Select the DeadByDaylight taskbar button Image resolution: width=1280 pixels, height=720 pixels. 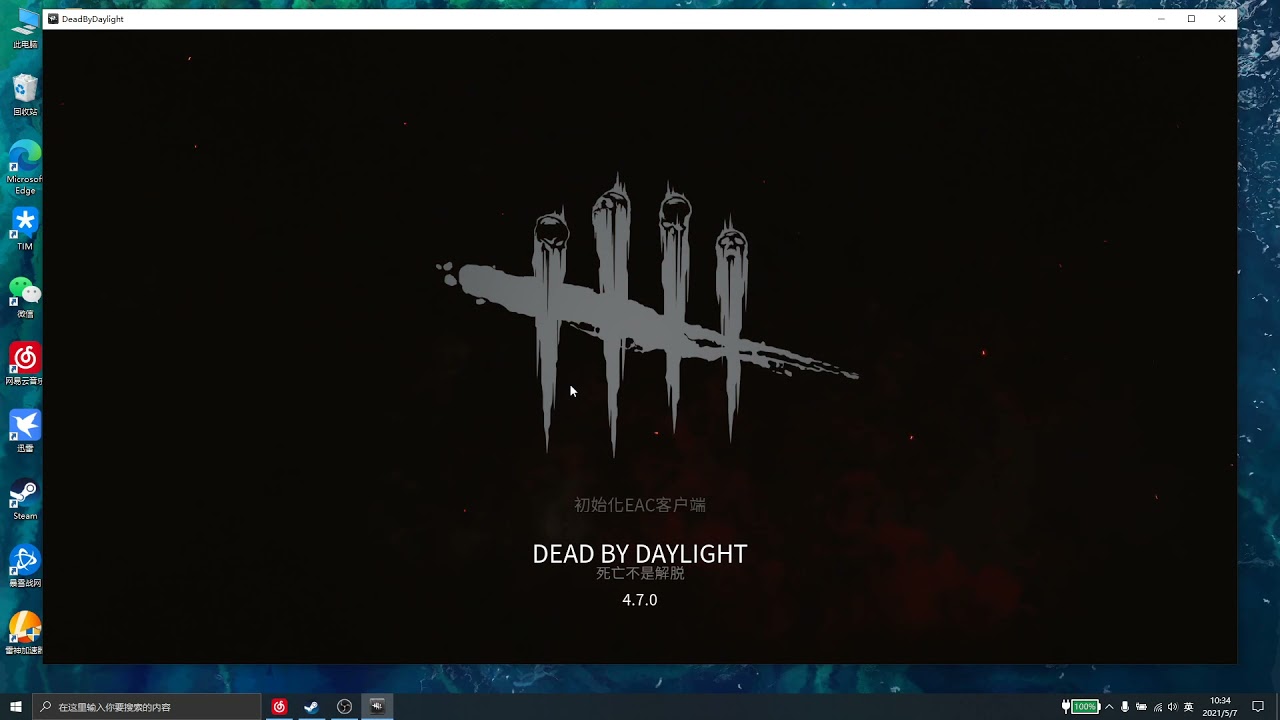coord(377,707)
